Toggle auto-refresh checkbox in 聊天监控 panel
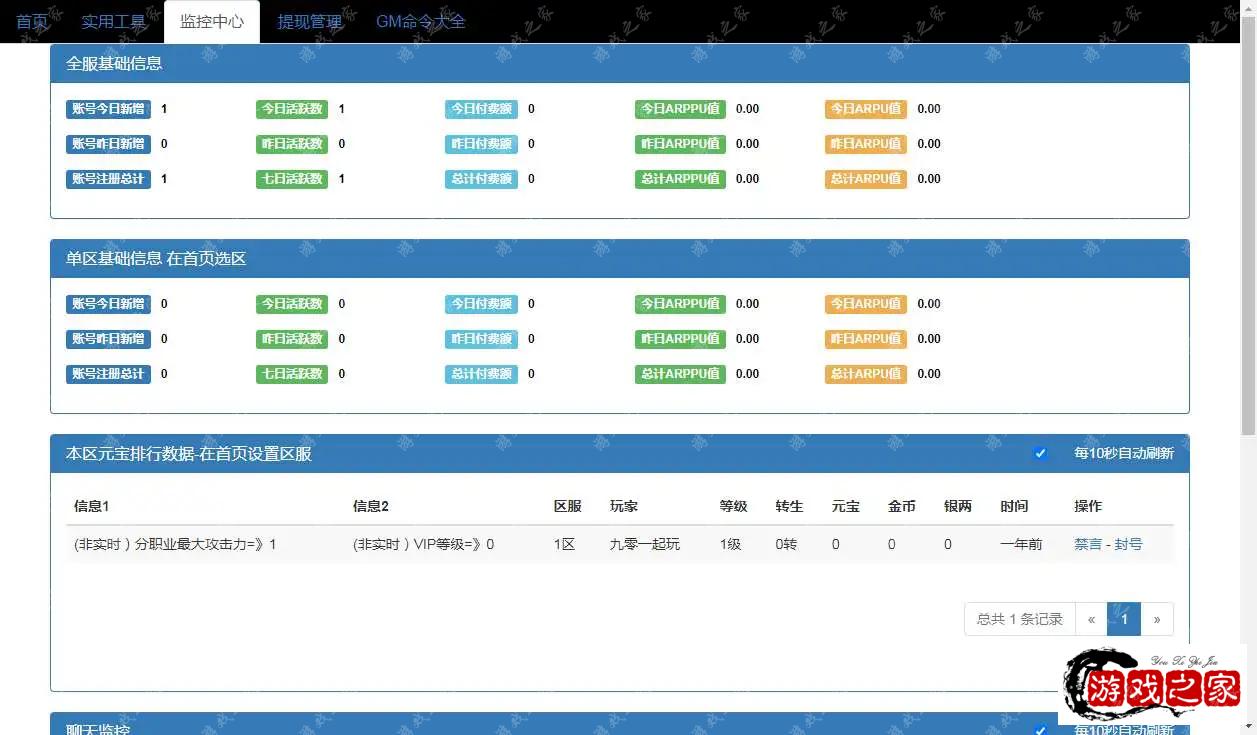This screenshot has width=1257, height=735. pos(1040,729)
